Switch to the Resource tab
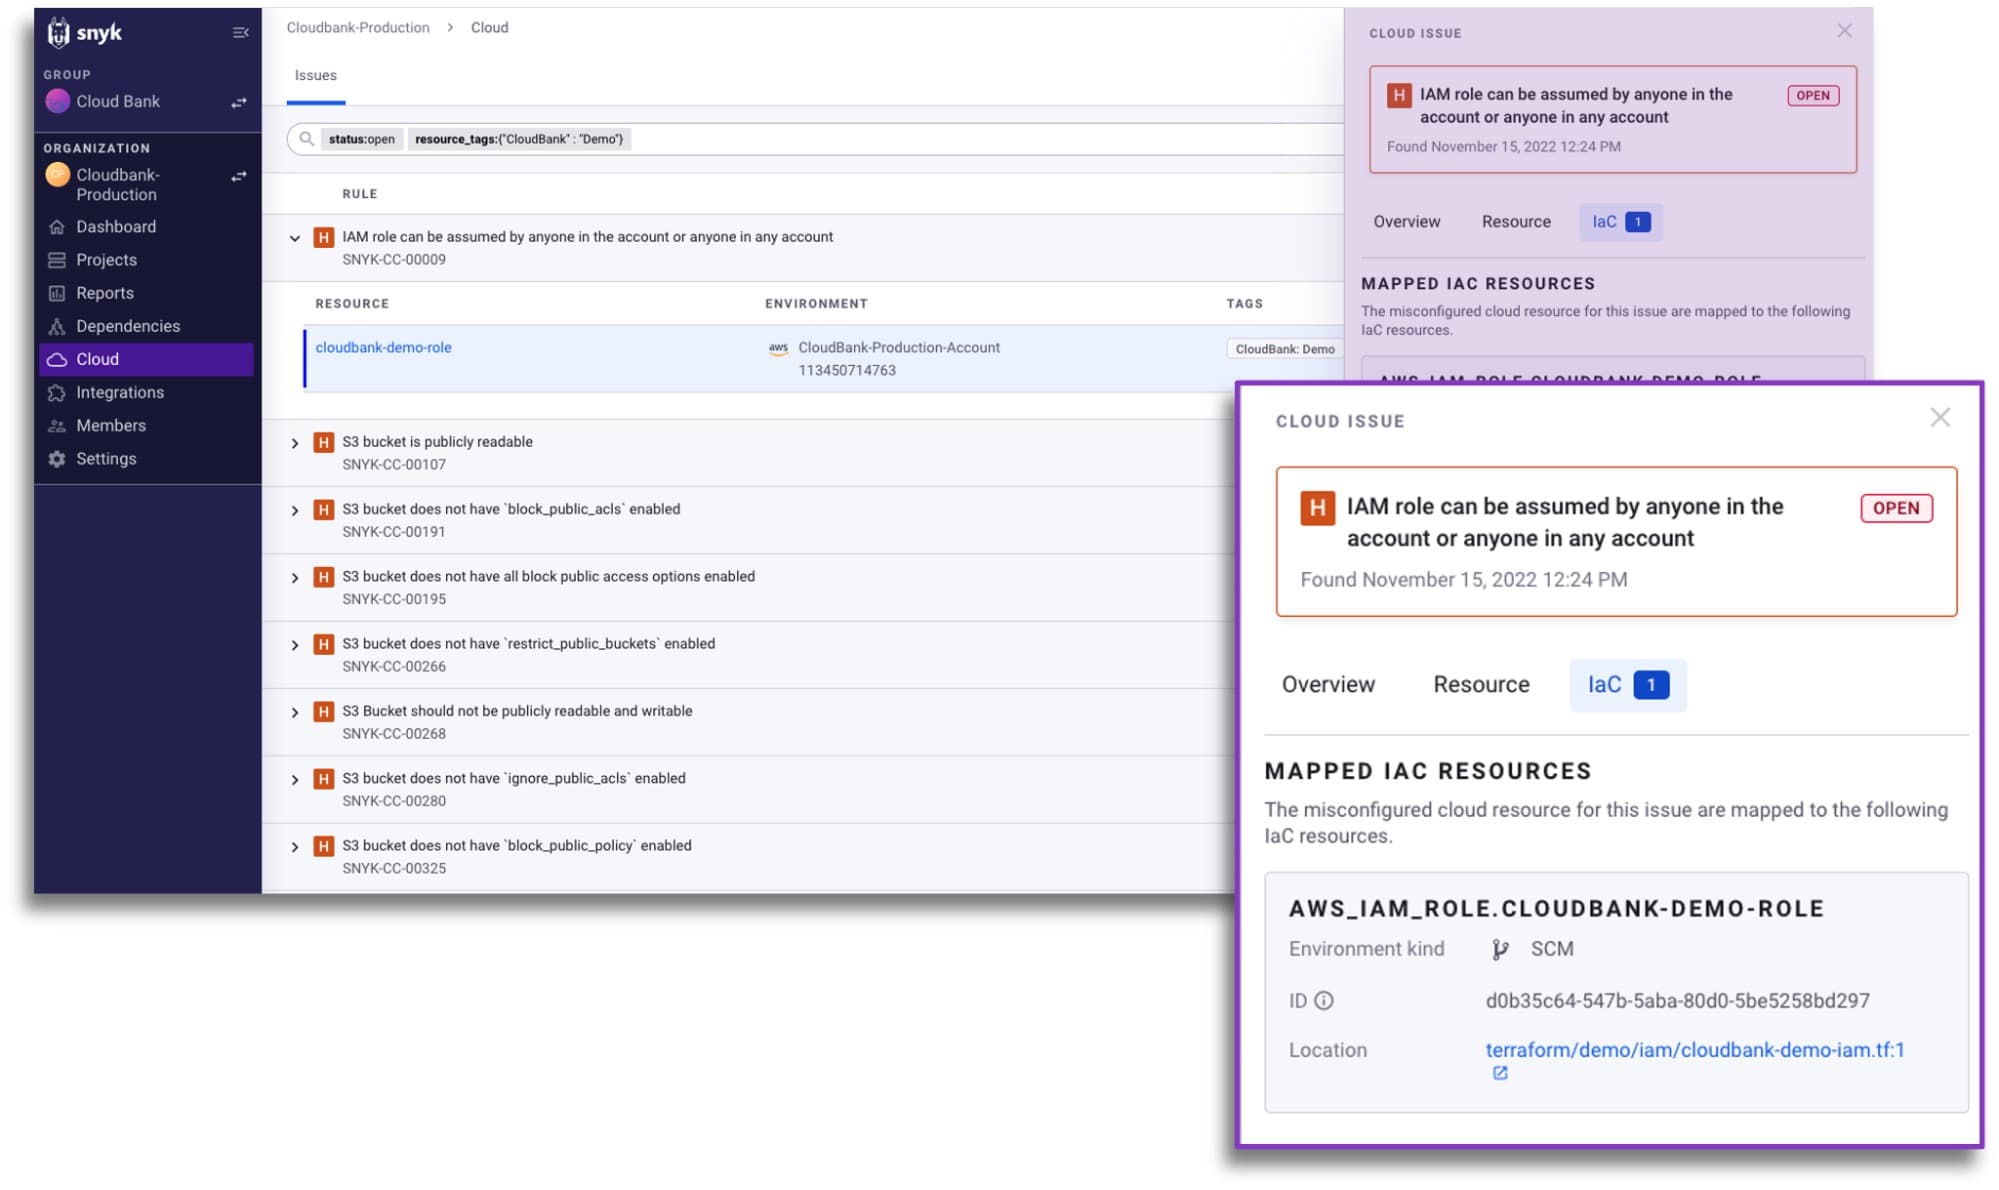This screenshot has width=1999, height=1190. pos(1480,684)
